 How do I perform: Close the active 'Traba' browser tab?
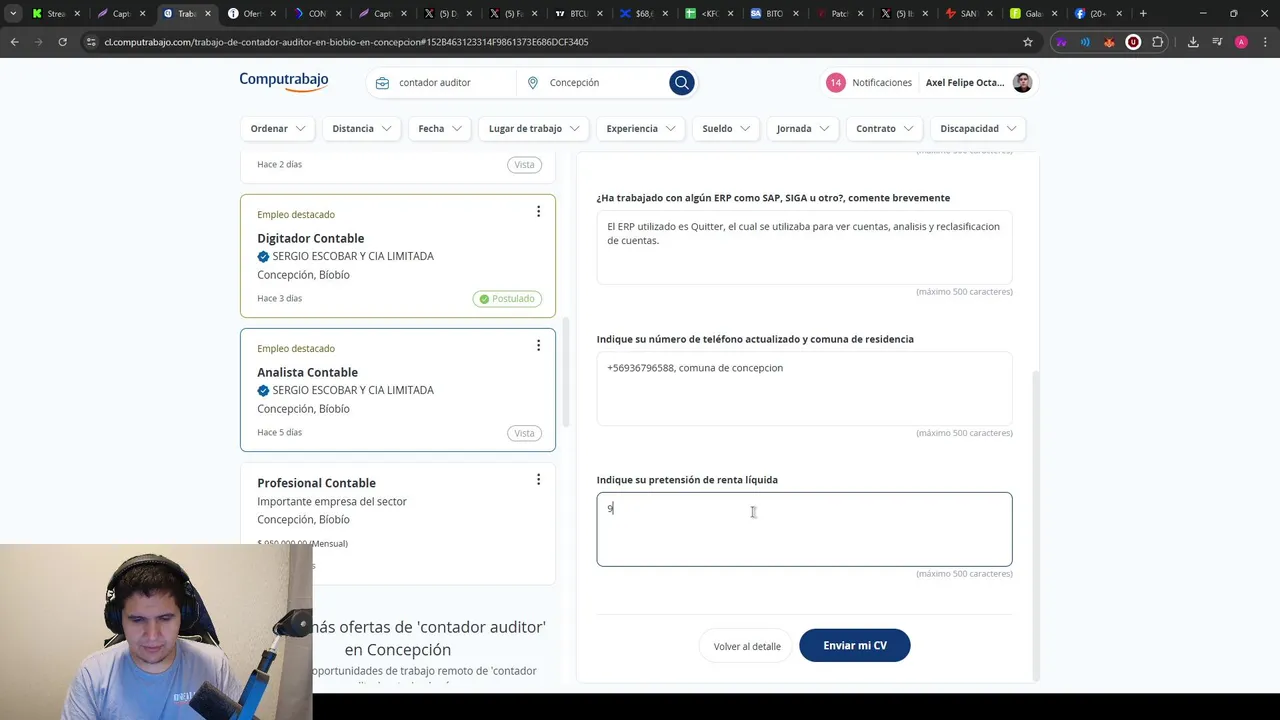(208, 14)
